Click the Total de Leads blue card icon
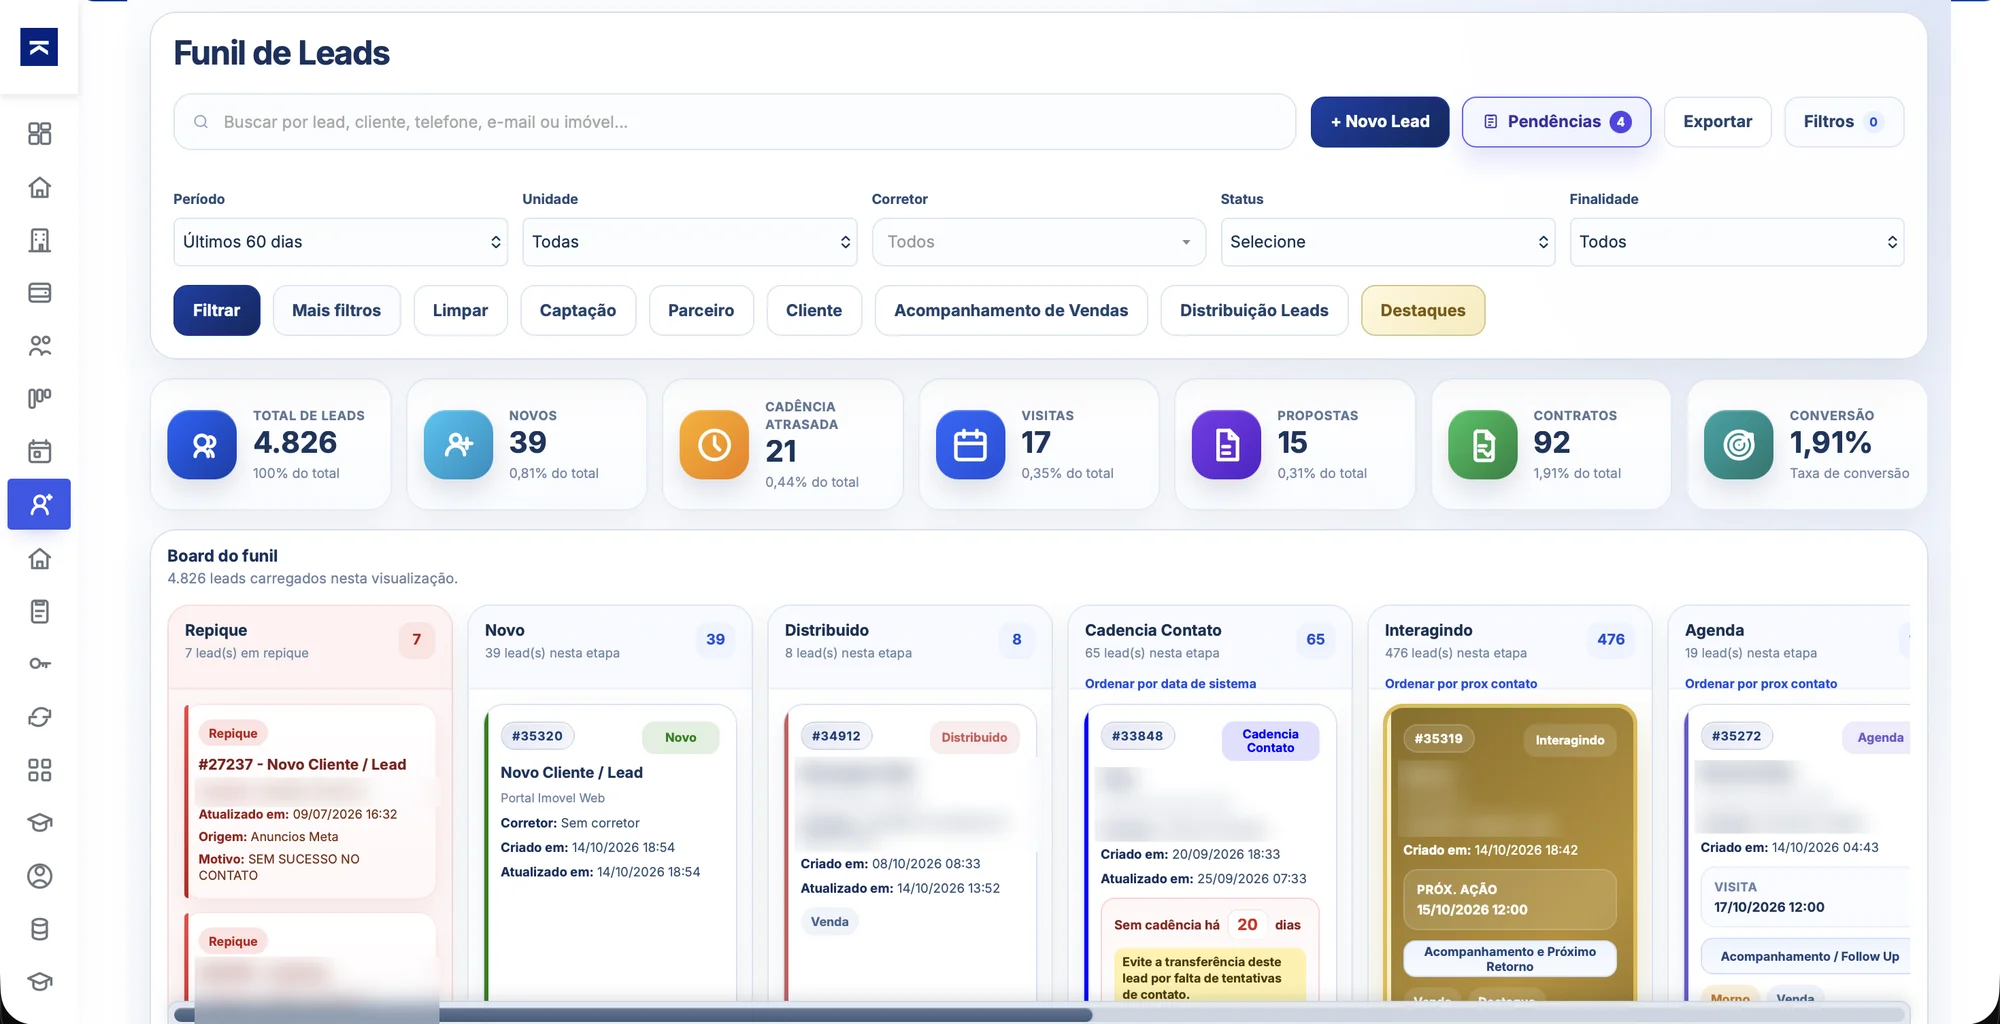 tap(202, 445)
